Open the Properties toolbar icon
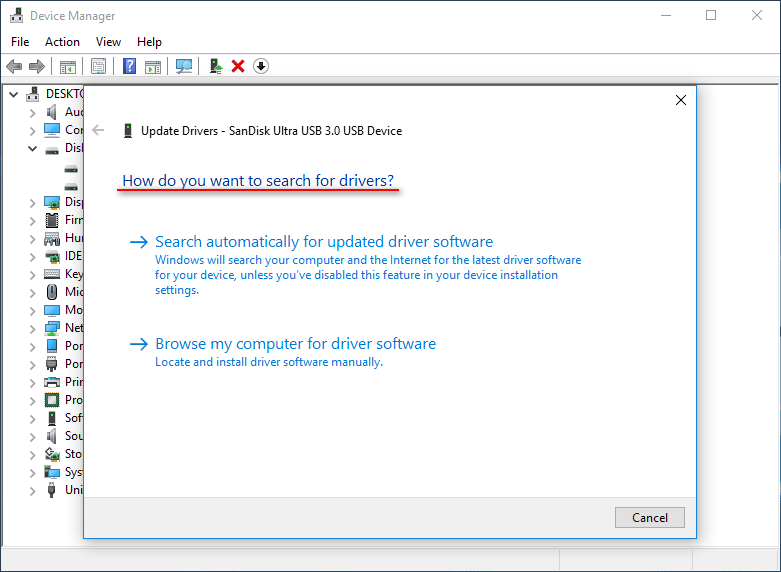 pyautogui.click(x=99, y=66)
